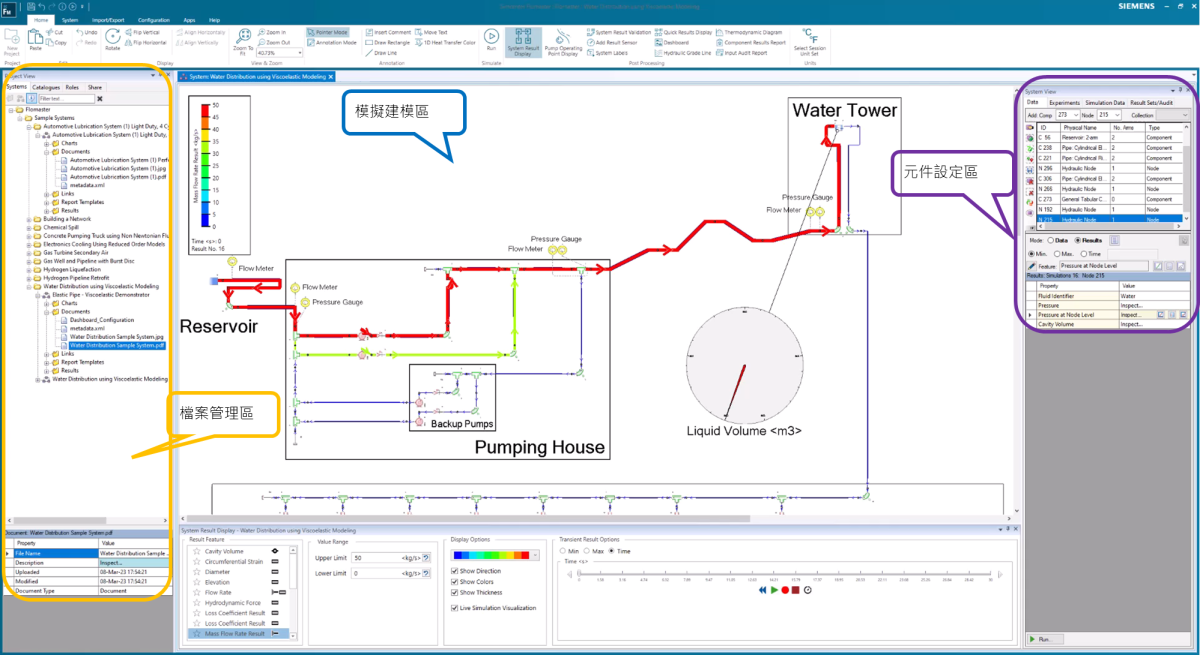The image size is (1200, 655).
Task: Click Insert Comment
Action: coord(387,33)
